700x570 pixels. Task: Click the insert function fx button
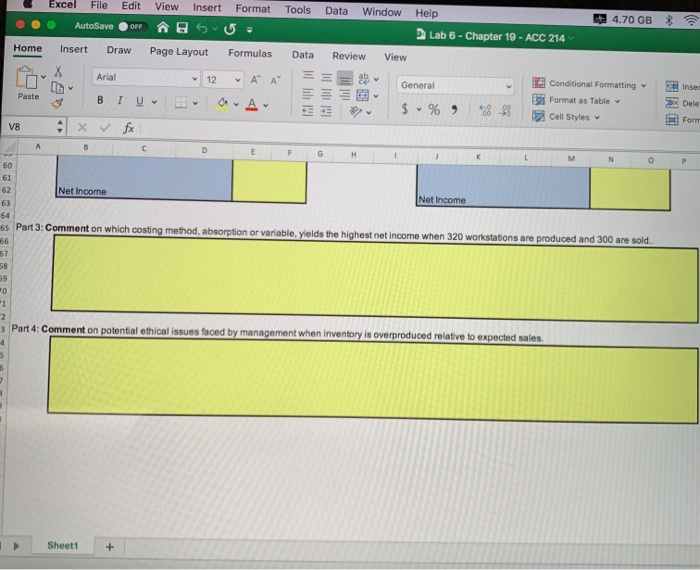point(128,129)
